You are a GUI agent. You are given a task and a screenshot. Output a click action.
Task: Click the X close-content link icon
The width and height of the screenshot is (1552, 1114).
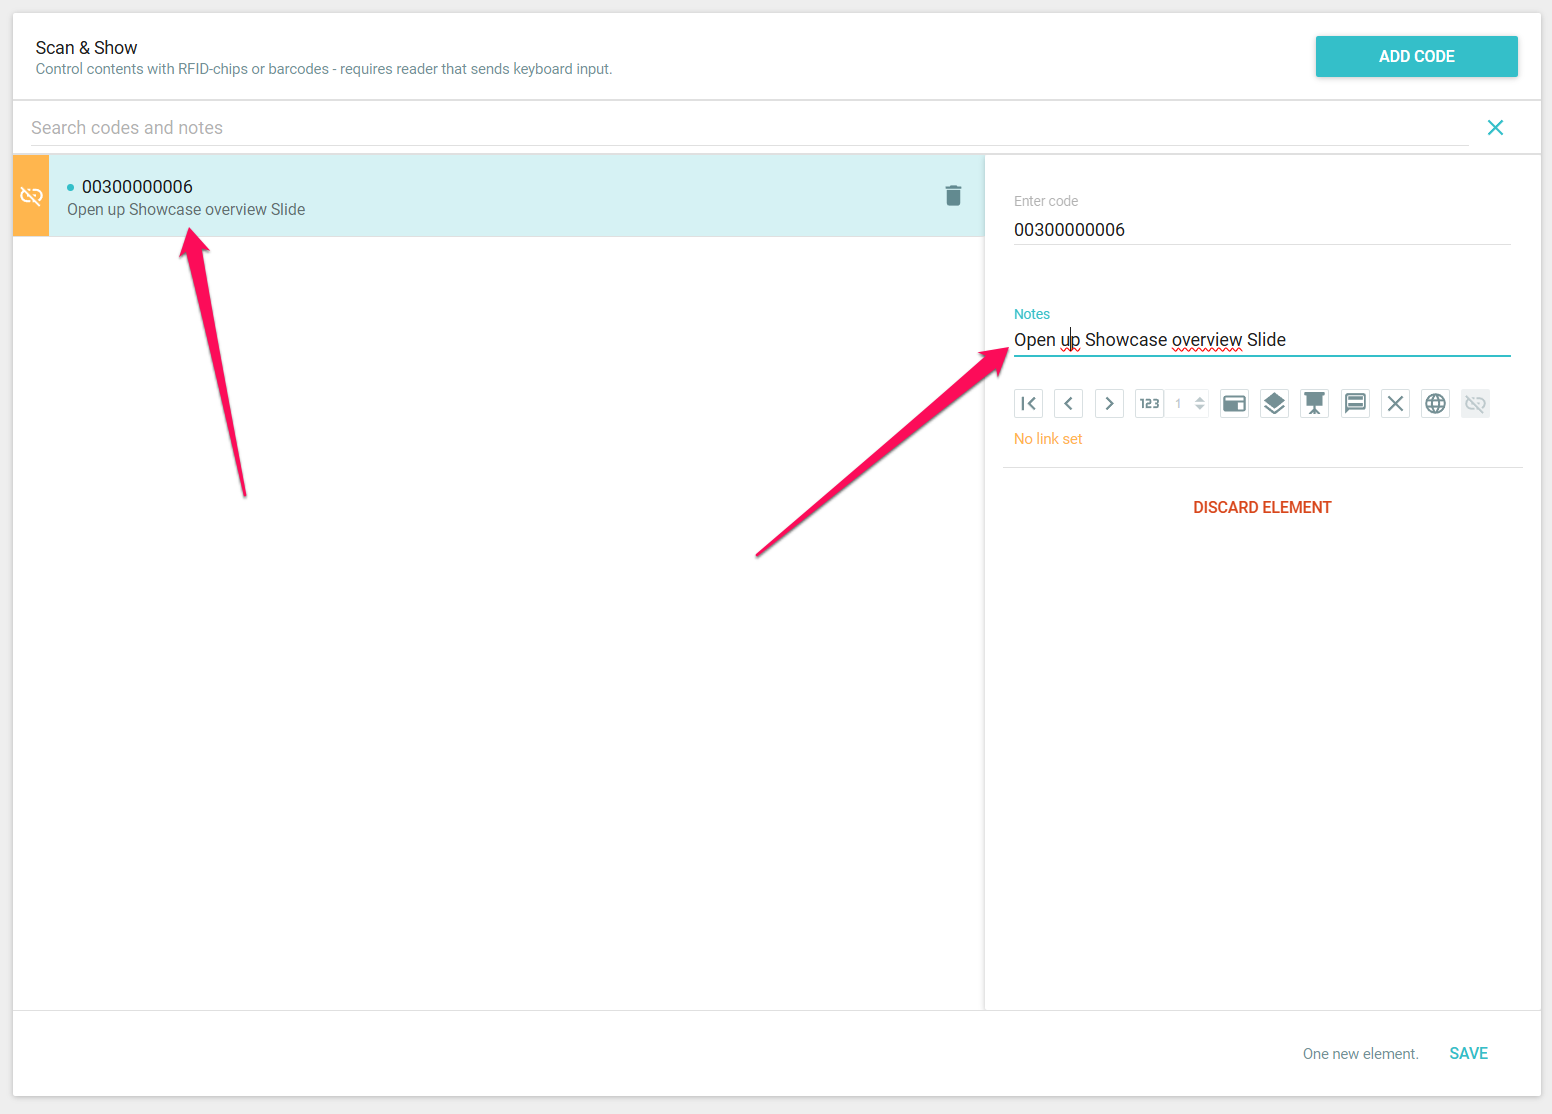(1395, 404)
